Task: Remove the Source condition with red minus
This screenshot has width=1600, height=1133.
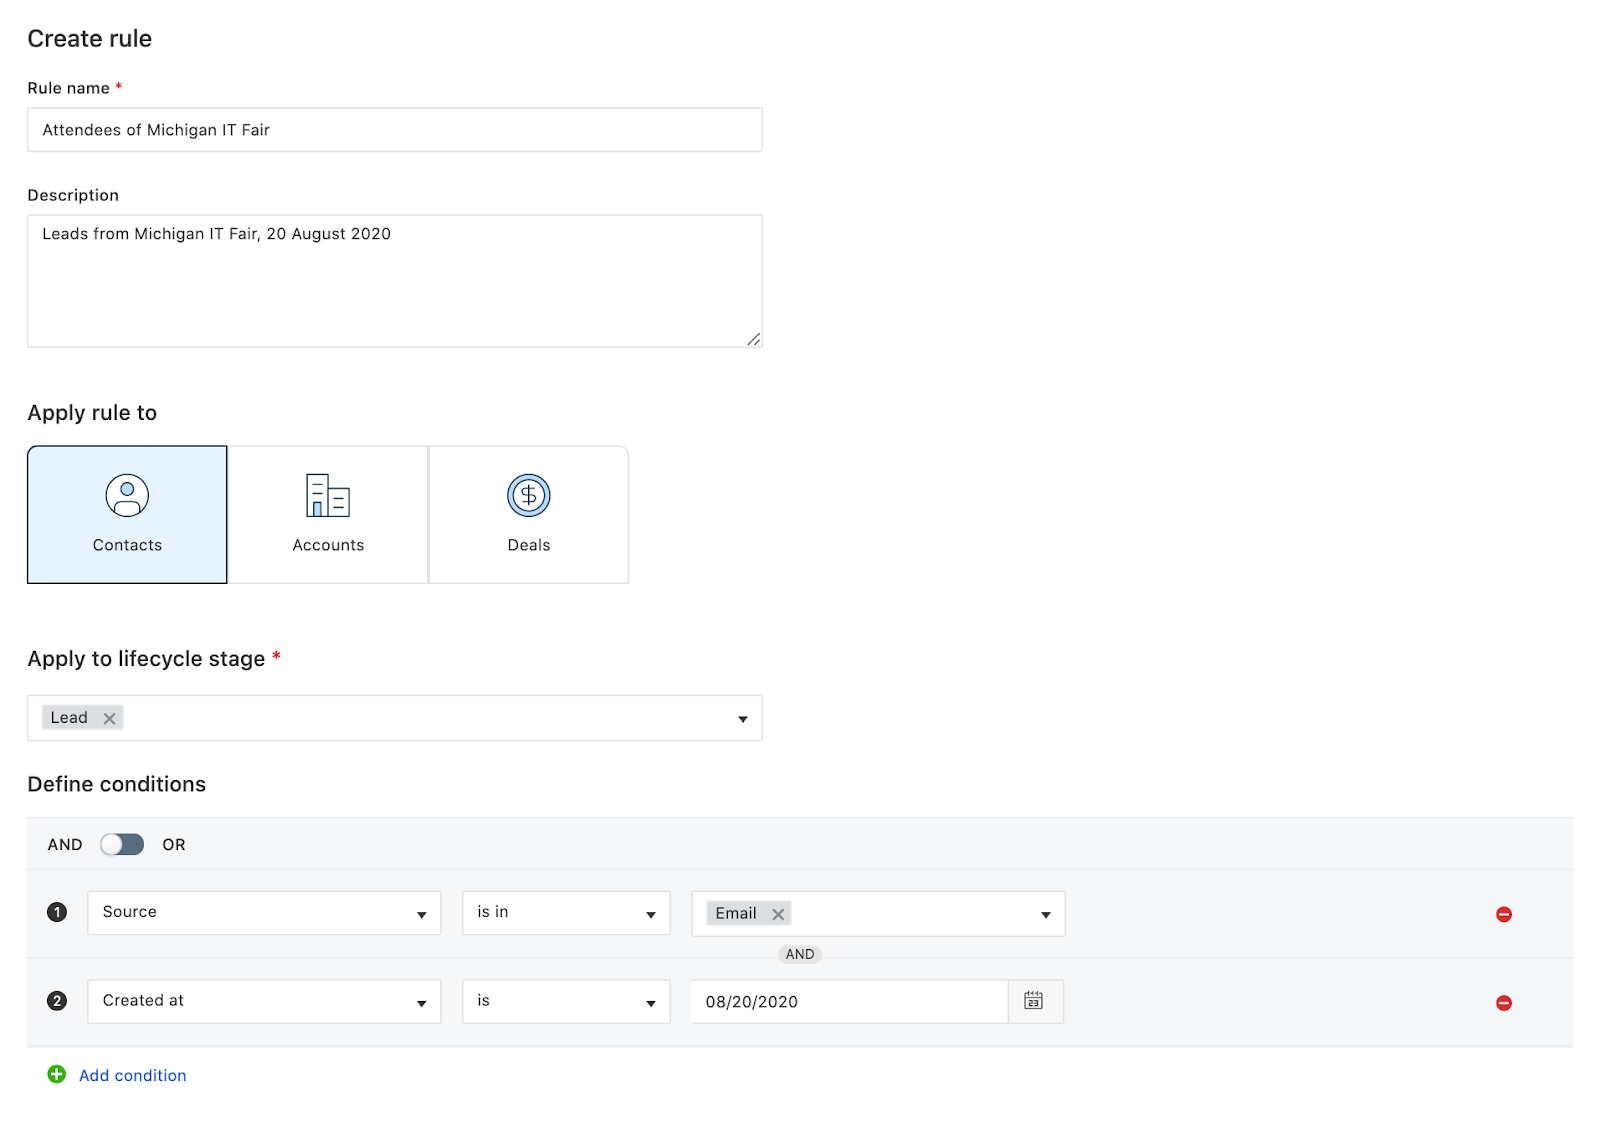Action: coord(1503,914)
